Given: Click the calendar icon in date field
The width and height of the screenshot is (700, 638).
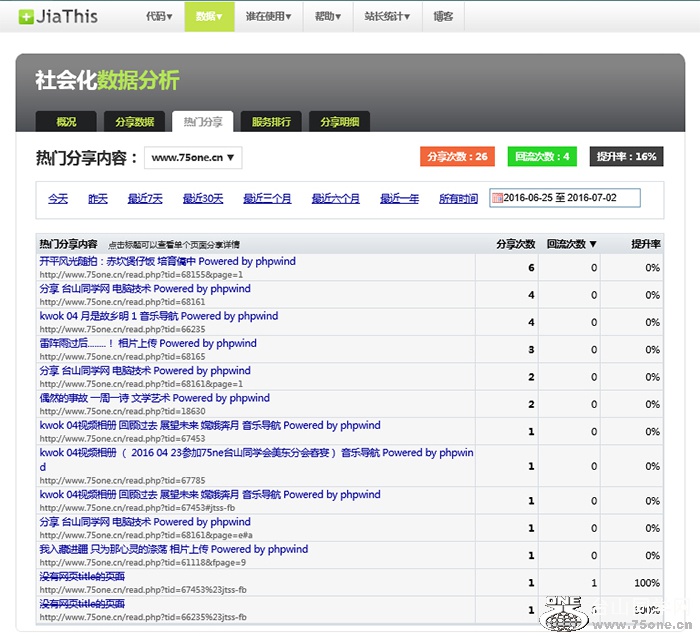Looking at the screenshot, I should (497, 198).
